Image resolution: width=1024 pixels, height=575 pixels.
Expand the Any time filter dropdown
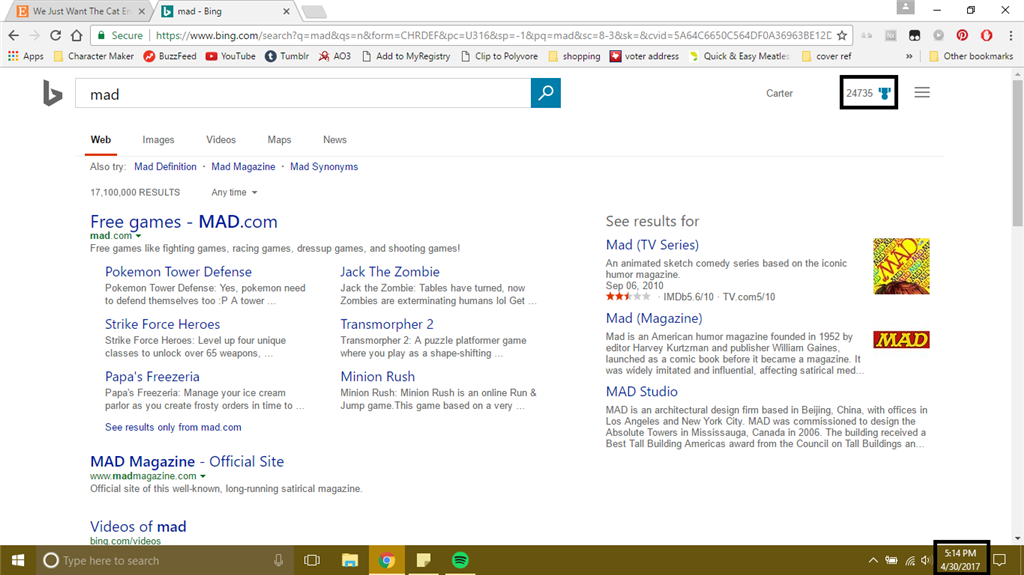pos(234,192)
